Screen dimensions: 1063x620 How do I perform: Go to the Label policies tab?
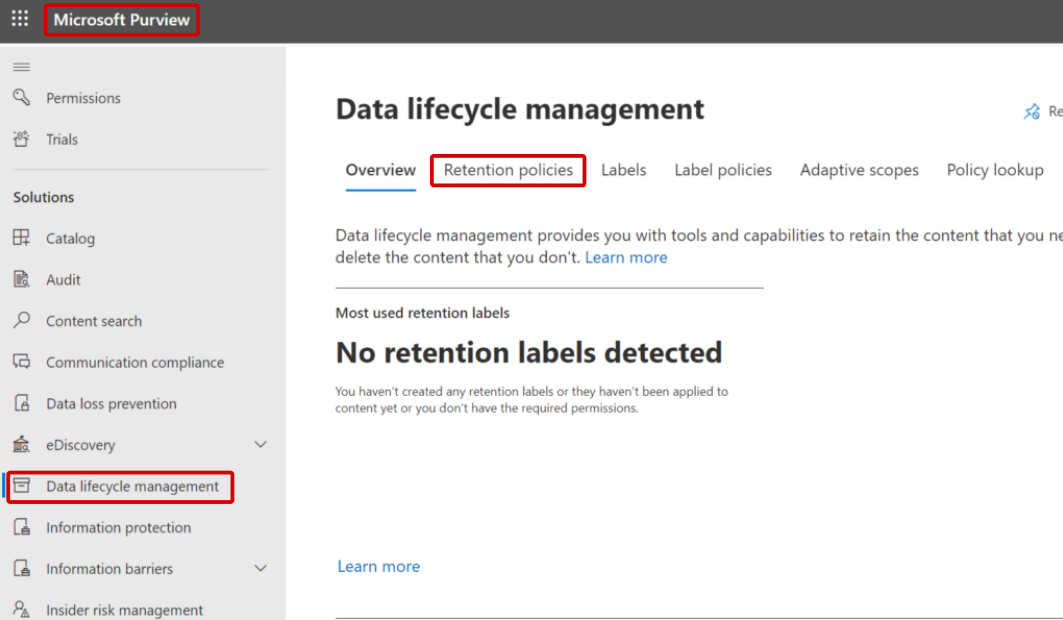723,170
